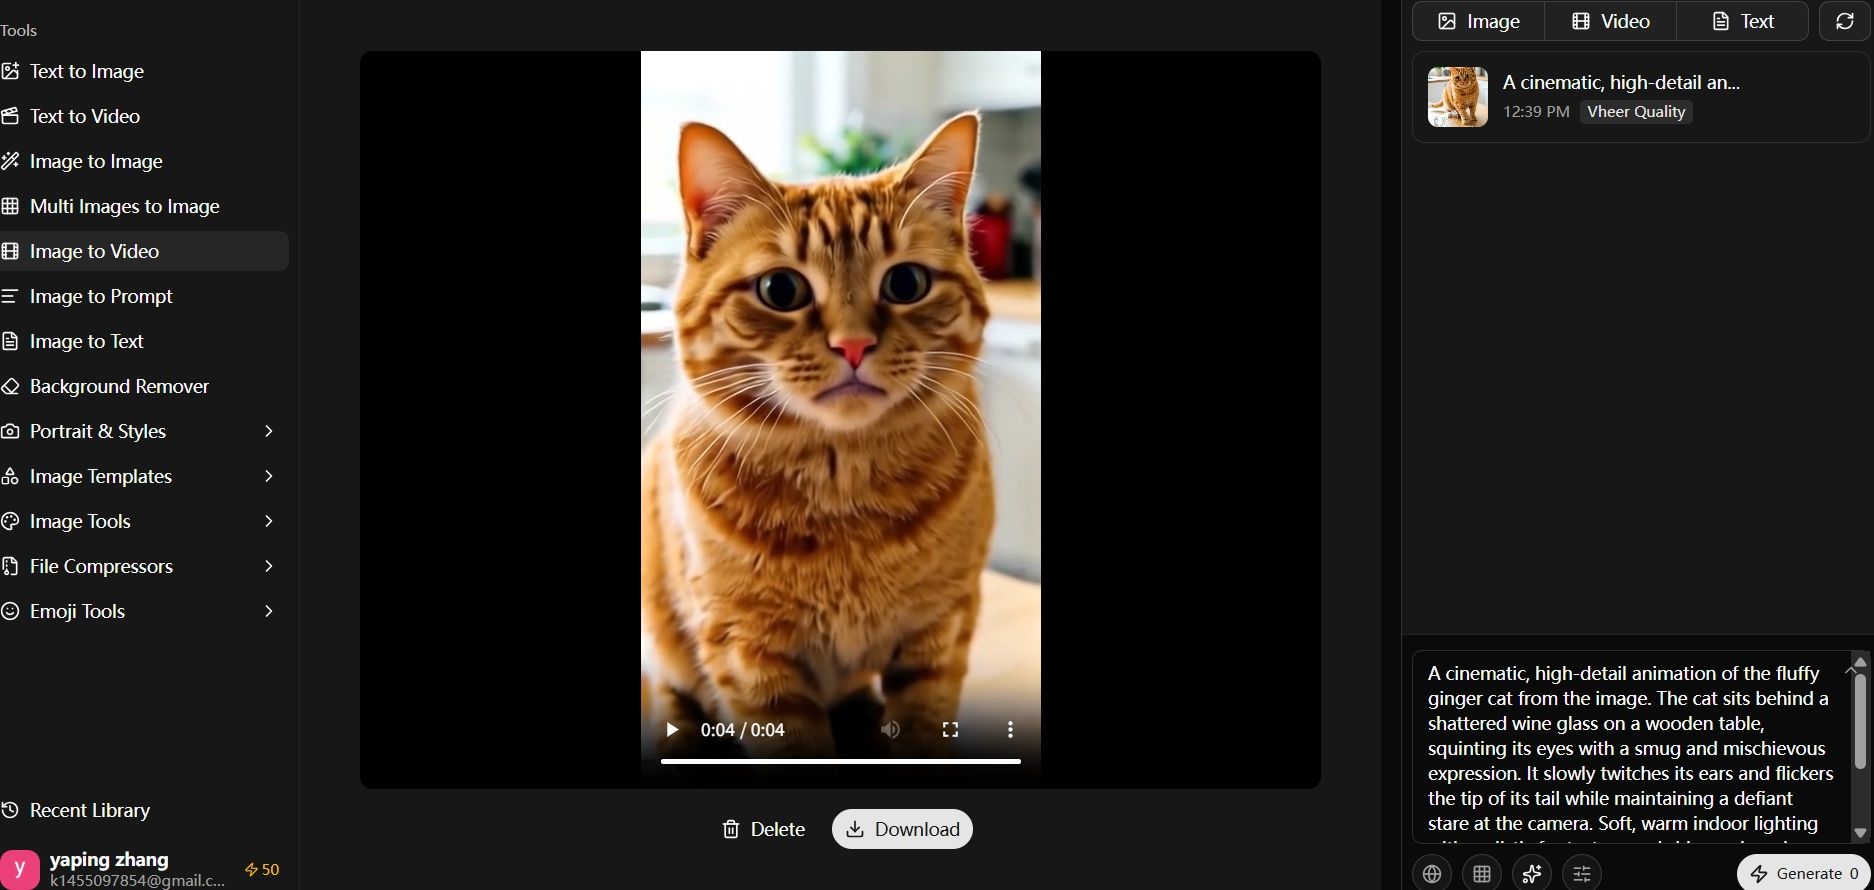Switch to the Video tab

(1611, 21)
